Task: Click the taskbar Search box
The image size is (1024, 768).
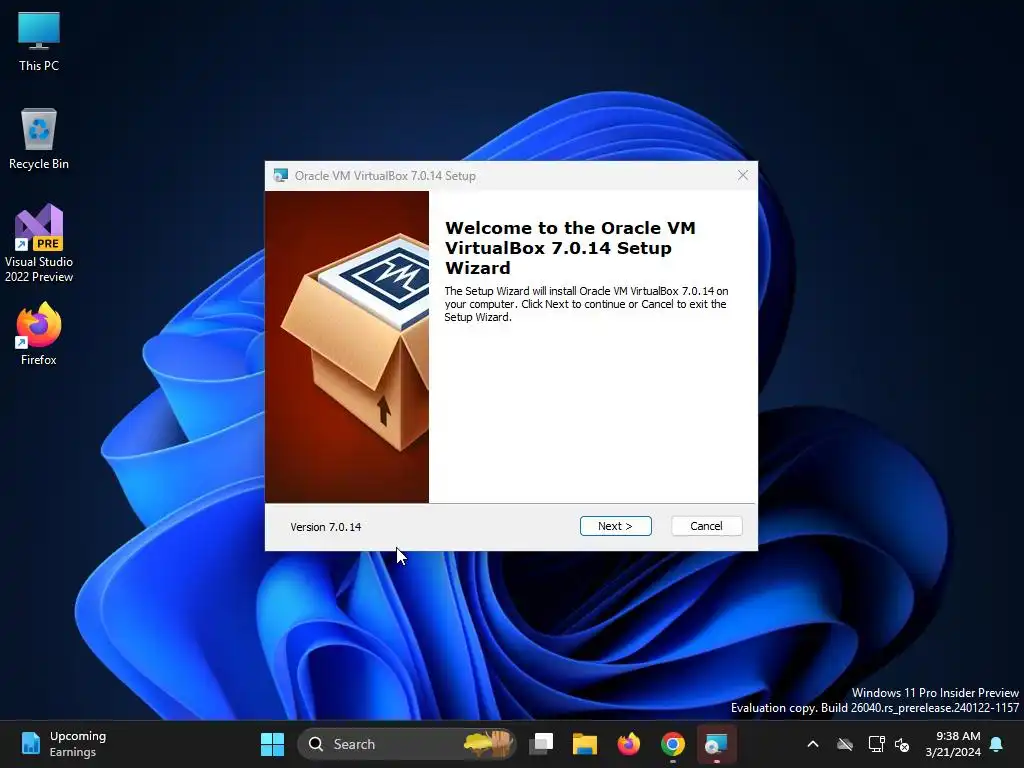Action: coord(407,744)
